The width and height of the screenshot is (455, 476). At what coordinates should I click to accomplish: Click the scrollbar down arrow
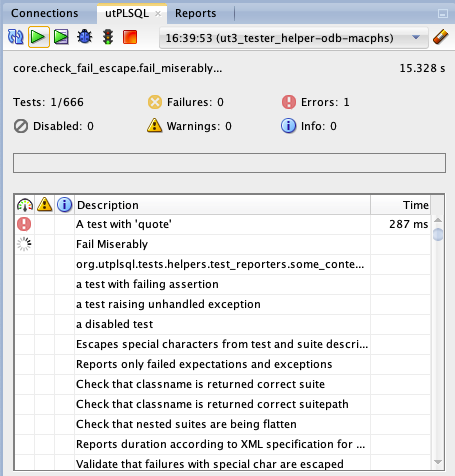[x=438, y=462]
